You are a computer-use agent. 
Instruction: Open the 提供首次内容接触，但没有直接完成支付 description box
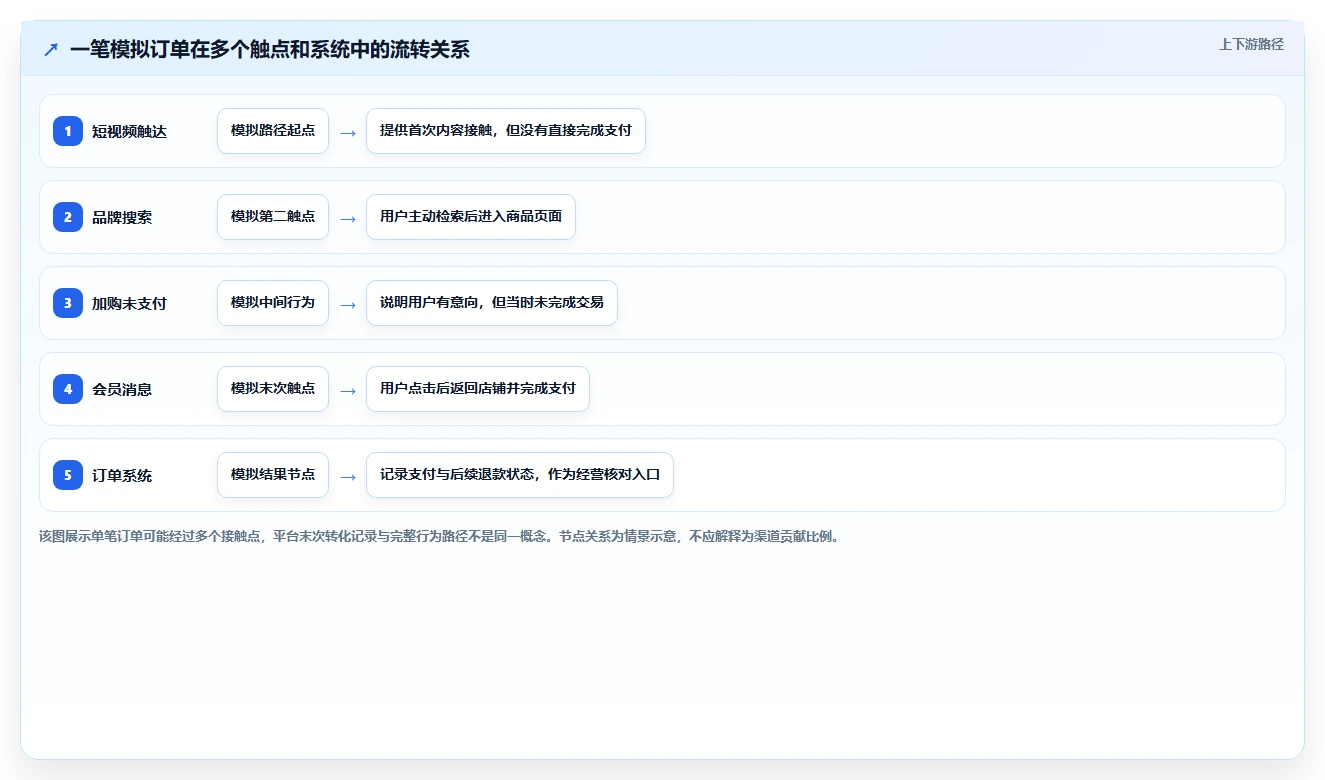click(x=506, y=131)
